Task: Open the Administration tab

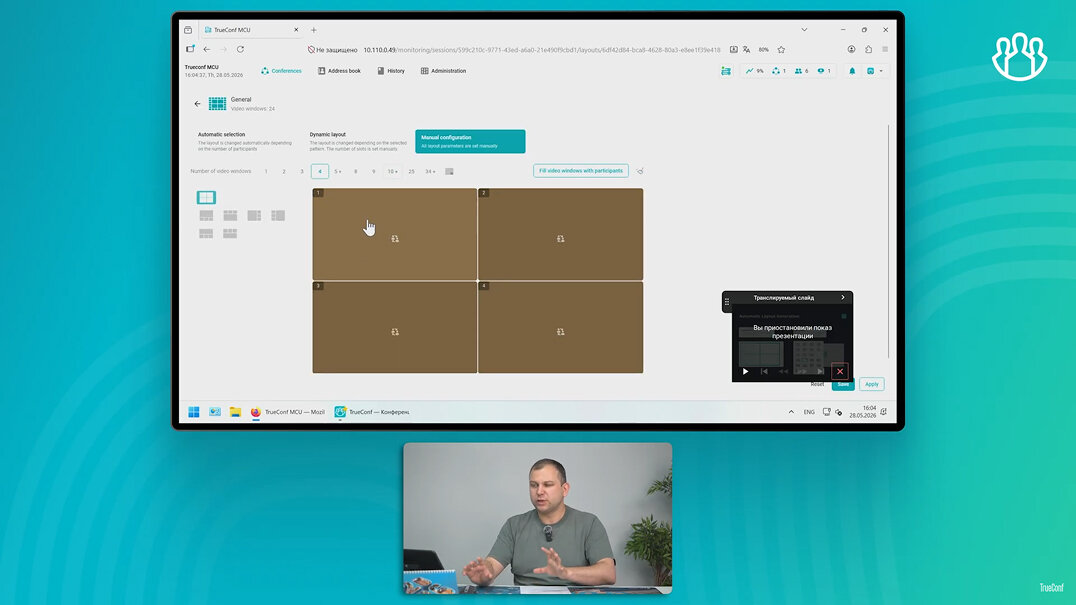Action: click(x=443, y=71)
